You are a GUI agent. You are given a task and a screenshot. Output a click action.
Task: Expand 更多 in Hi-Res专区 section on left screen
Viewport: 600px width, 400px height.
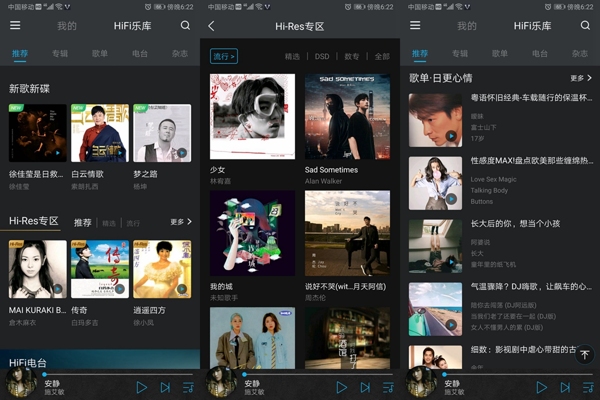(x=181, y=222)
